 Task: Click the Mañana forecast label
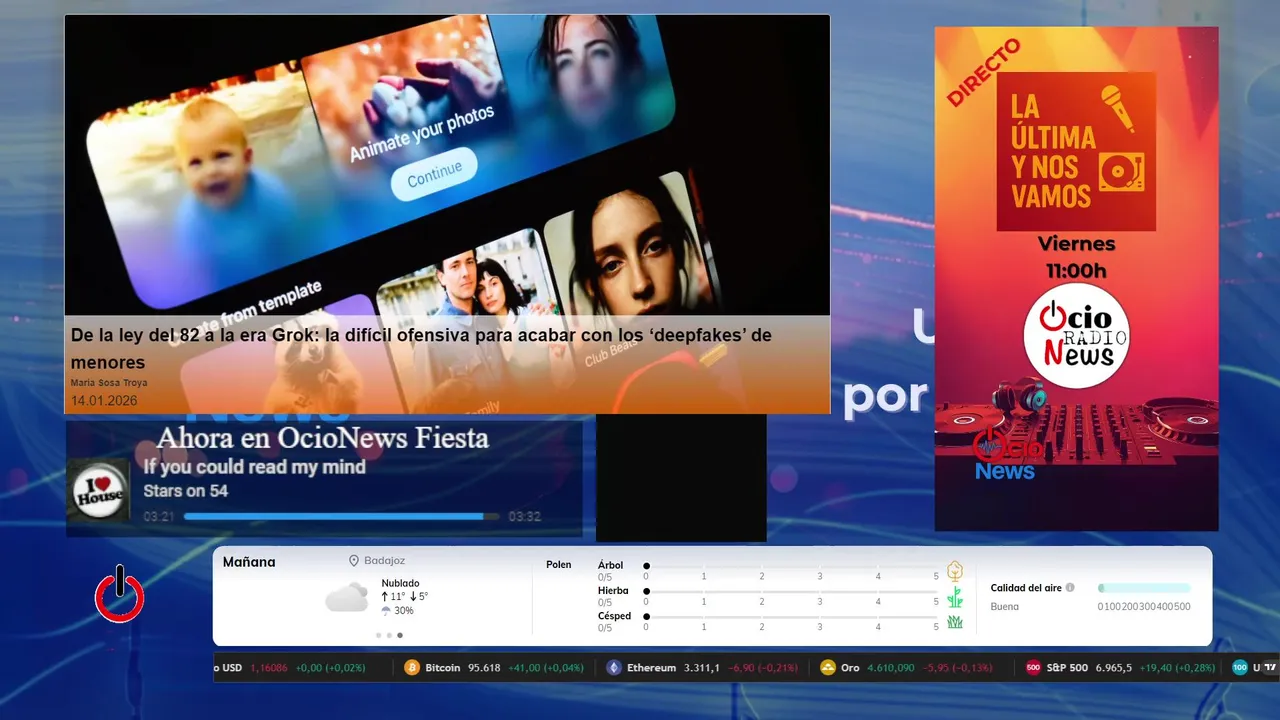pos(249,562)
